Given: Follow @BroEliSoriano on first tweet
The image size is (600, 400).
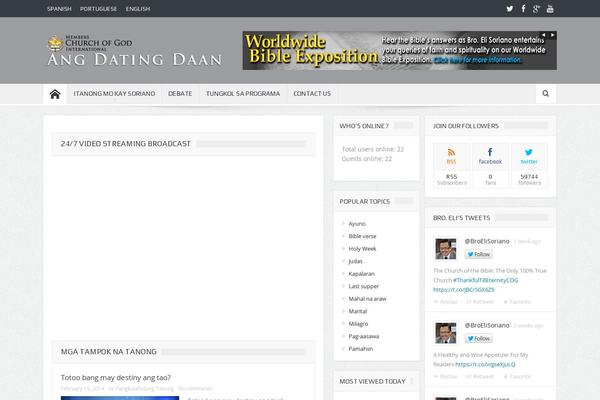Looking at the screenshot, I should [479, 254].
